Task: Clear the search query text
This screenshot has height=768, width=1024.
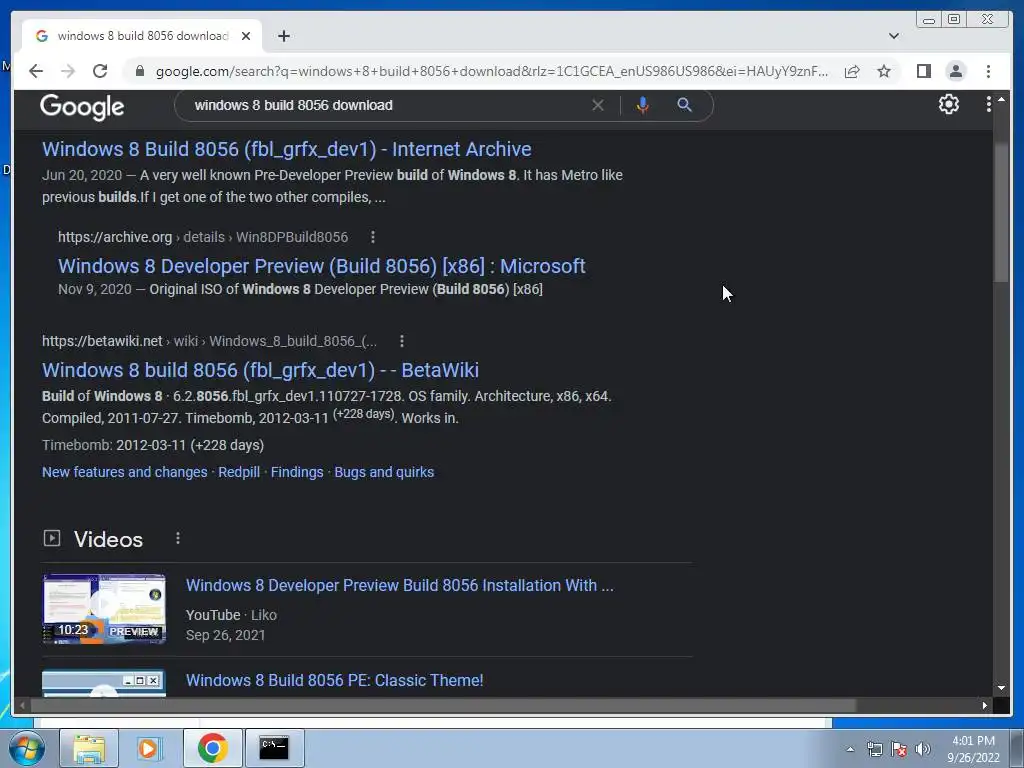Action: click(x=597, y=105)
